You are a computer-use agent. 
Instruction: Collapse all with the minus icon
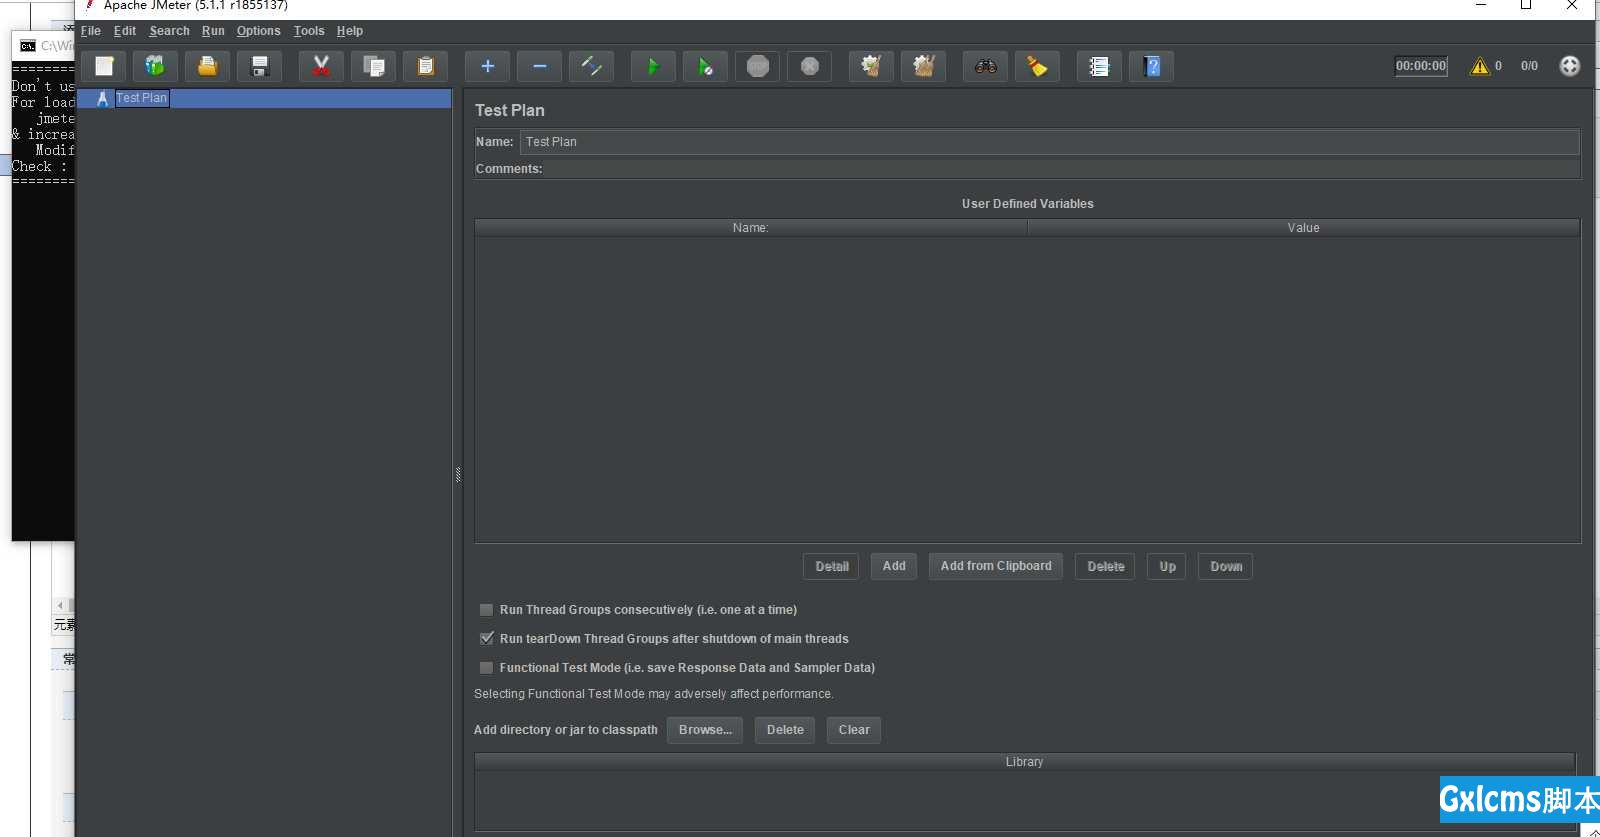[x=539, y=66]
